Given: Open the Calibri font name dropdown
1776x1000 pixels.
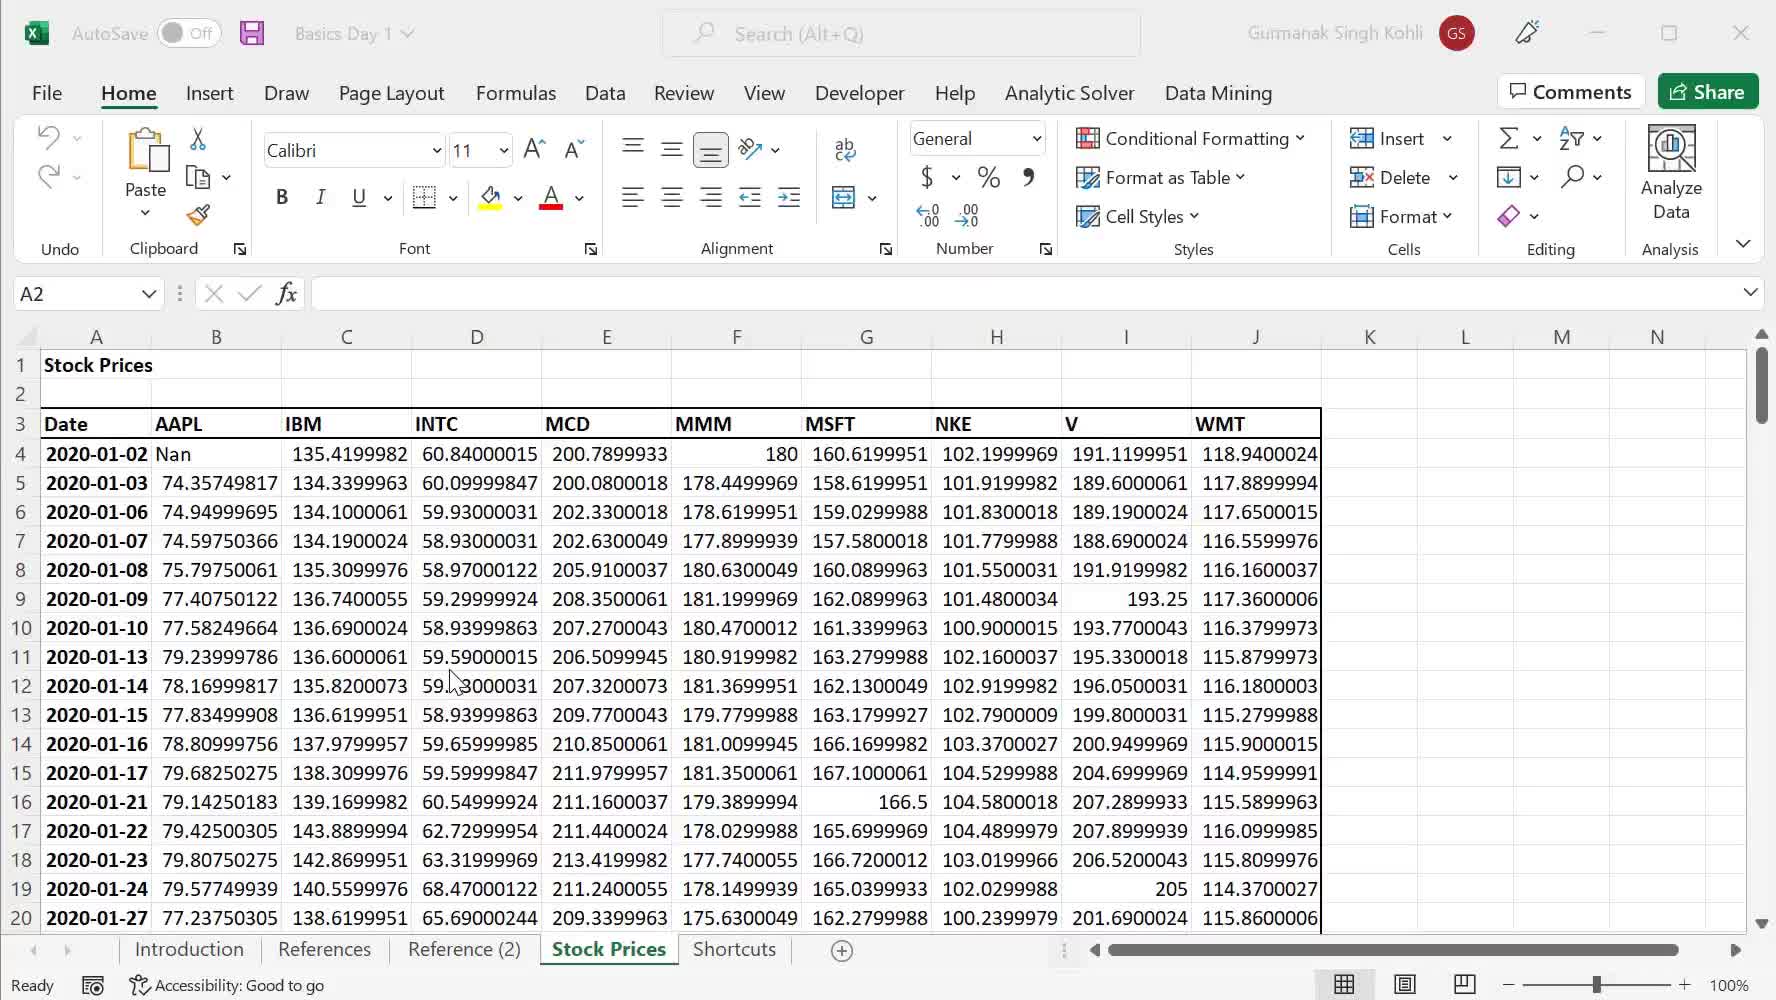Looking at the screenshot, I should (436, 151).
